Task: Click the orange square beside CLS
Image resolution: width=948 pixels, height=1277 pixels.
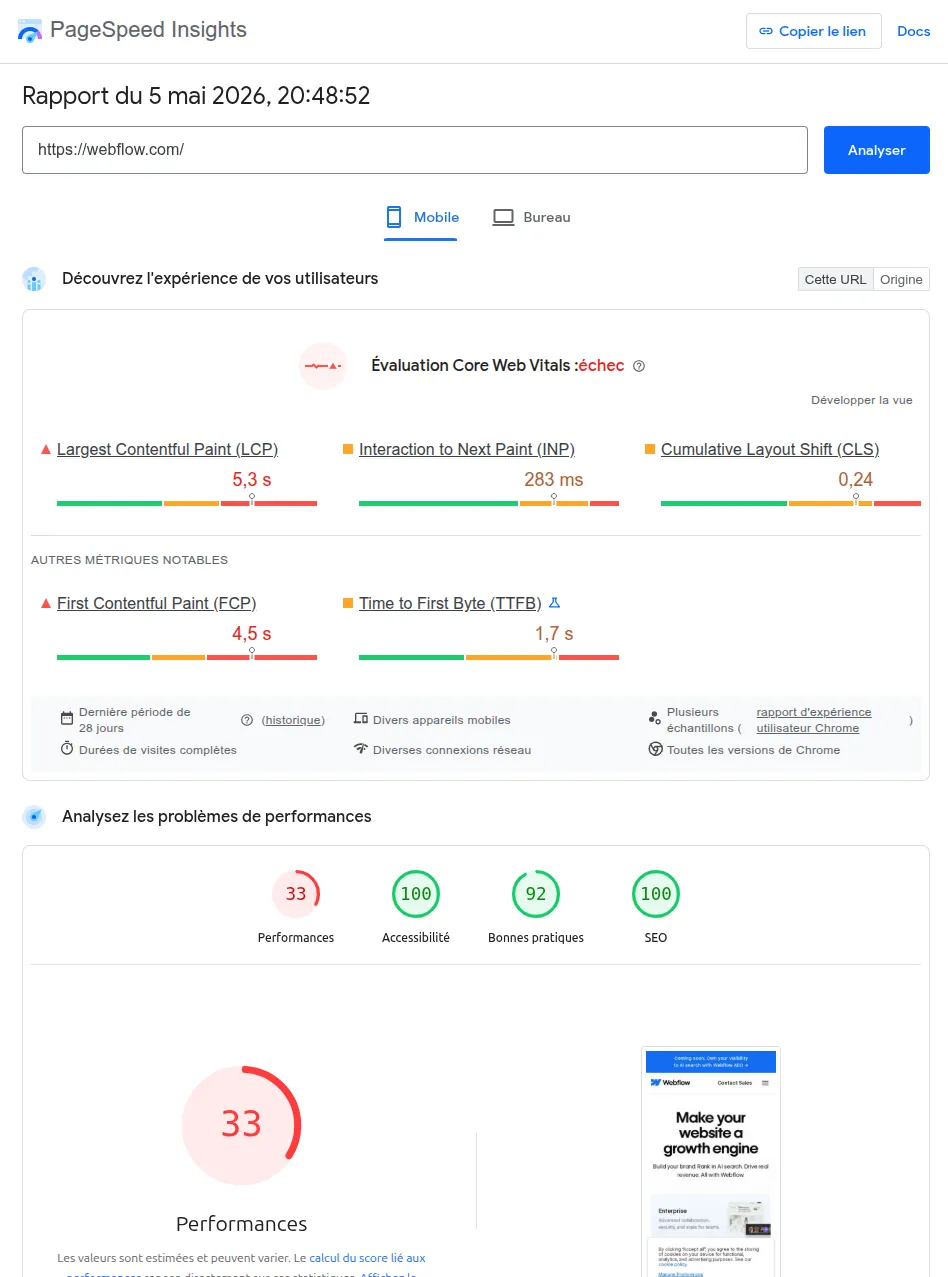Action: point(650,450)
